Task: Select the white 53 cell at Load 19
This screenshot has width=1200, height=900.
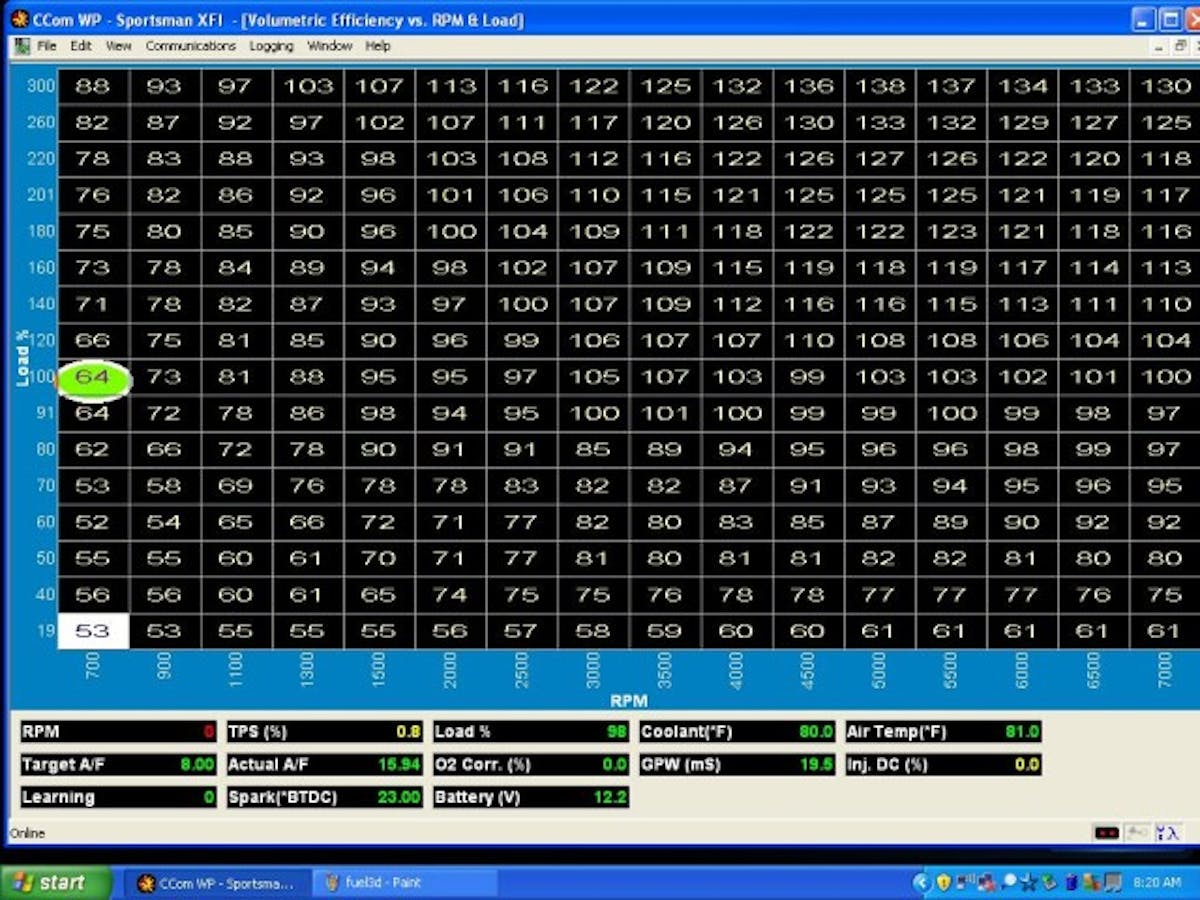Action: pyautogui.click(x=93, y=630)
